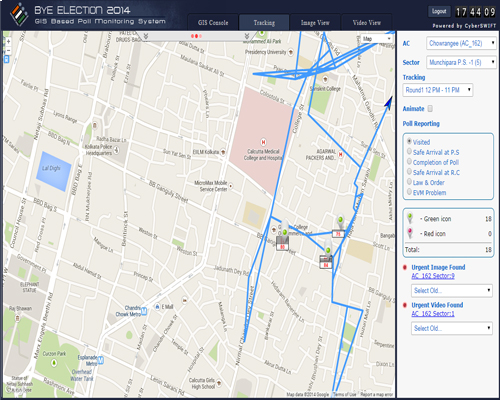Switch to the GIS Console tab
Screen dimensions: 500x400
[x=213, y=23]
